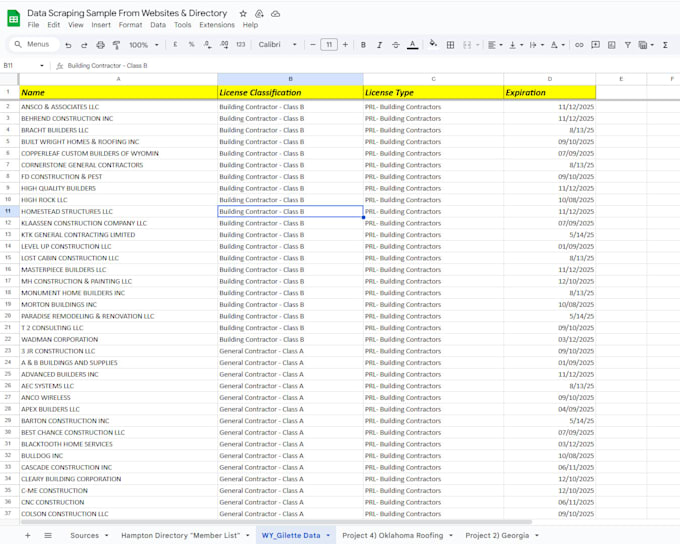Open the Tools menu
Image resolution: width=680 pixels, height=544 pixels.
(x=183, y=25)
